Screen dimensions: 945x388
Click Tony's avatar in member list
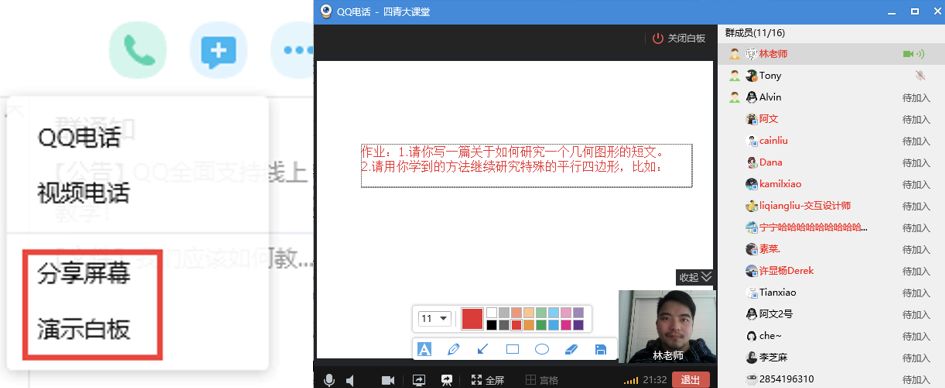point(752,75)
